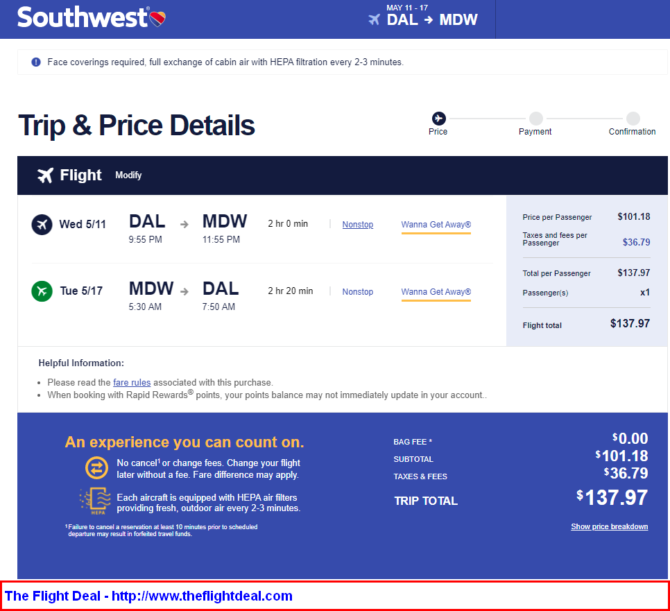
Task: Click the HEPA air filter icon
Action: (95, 500)
